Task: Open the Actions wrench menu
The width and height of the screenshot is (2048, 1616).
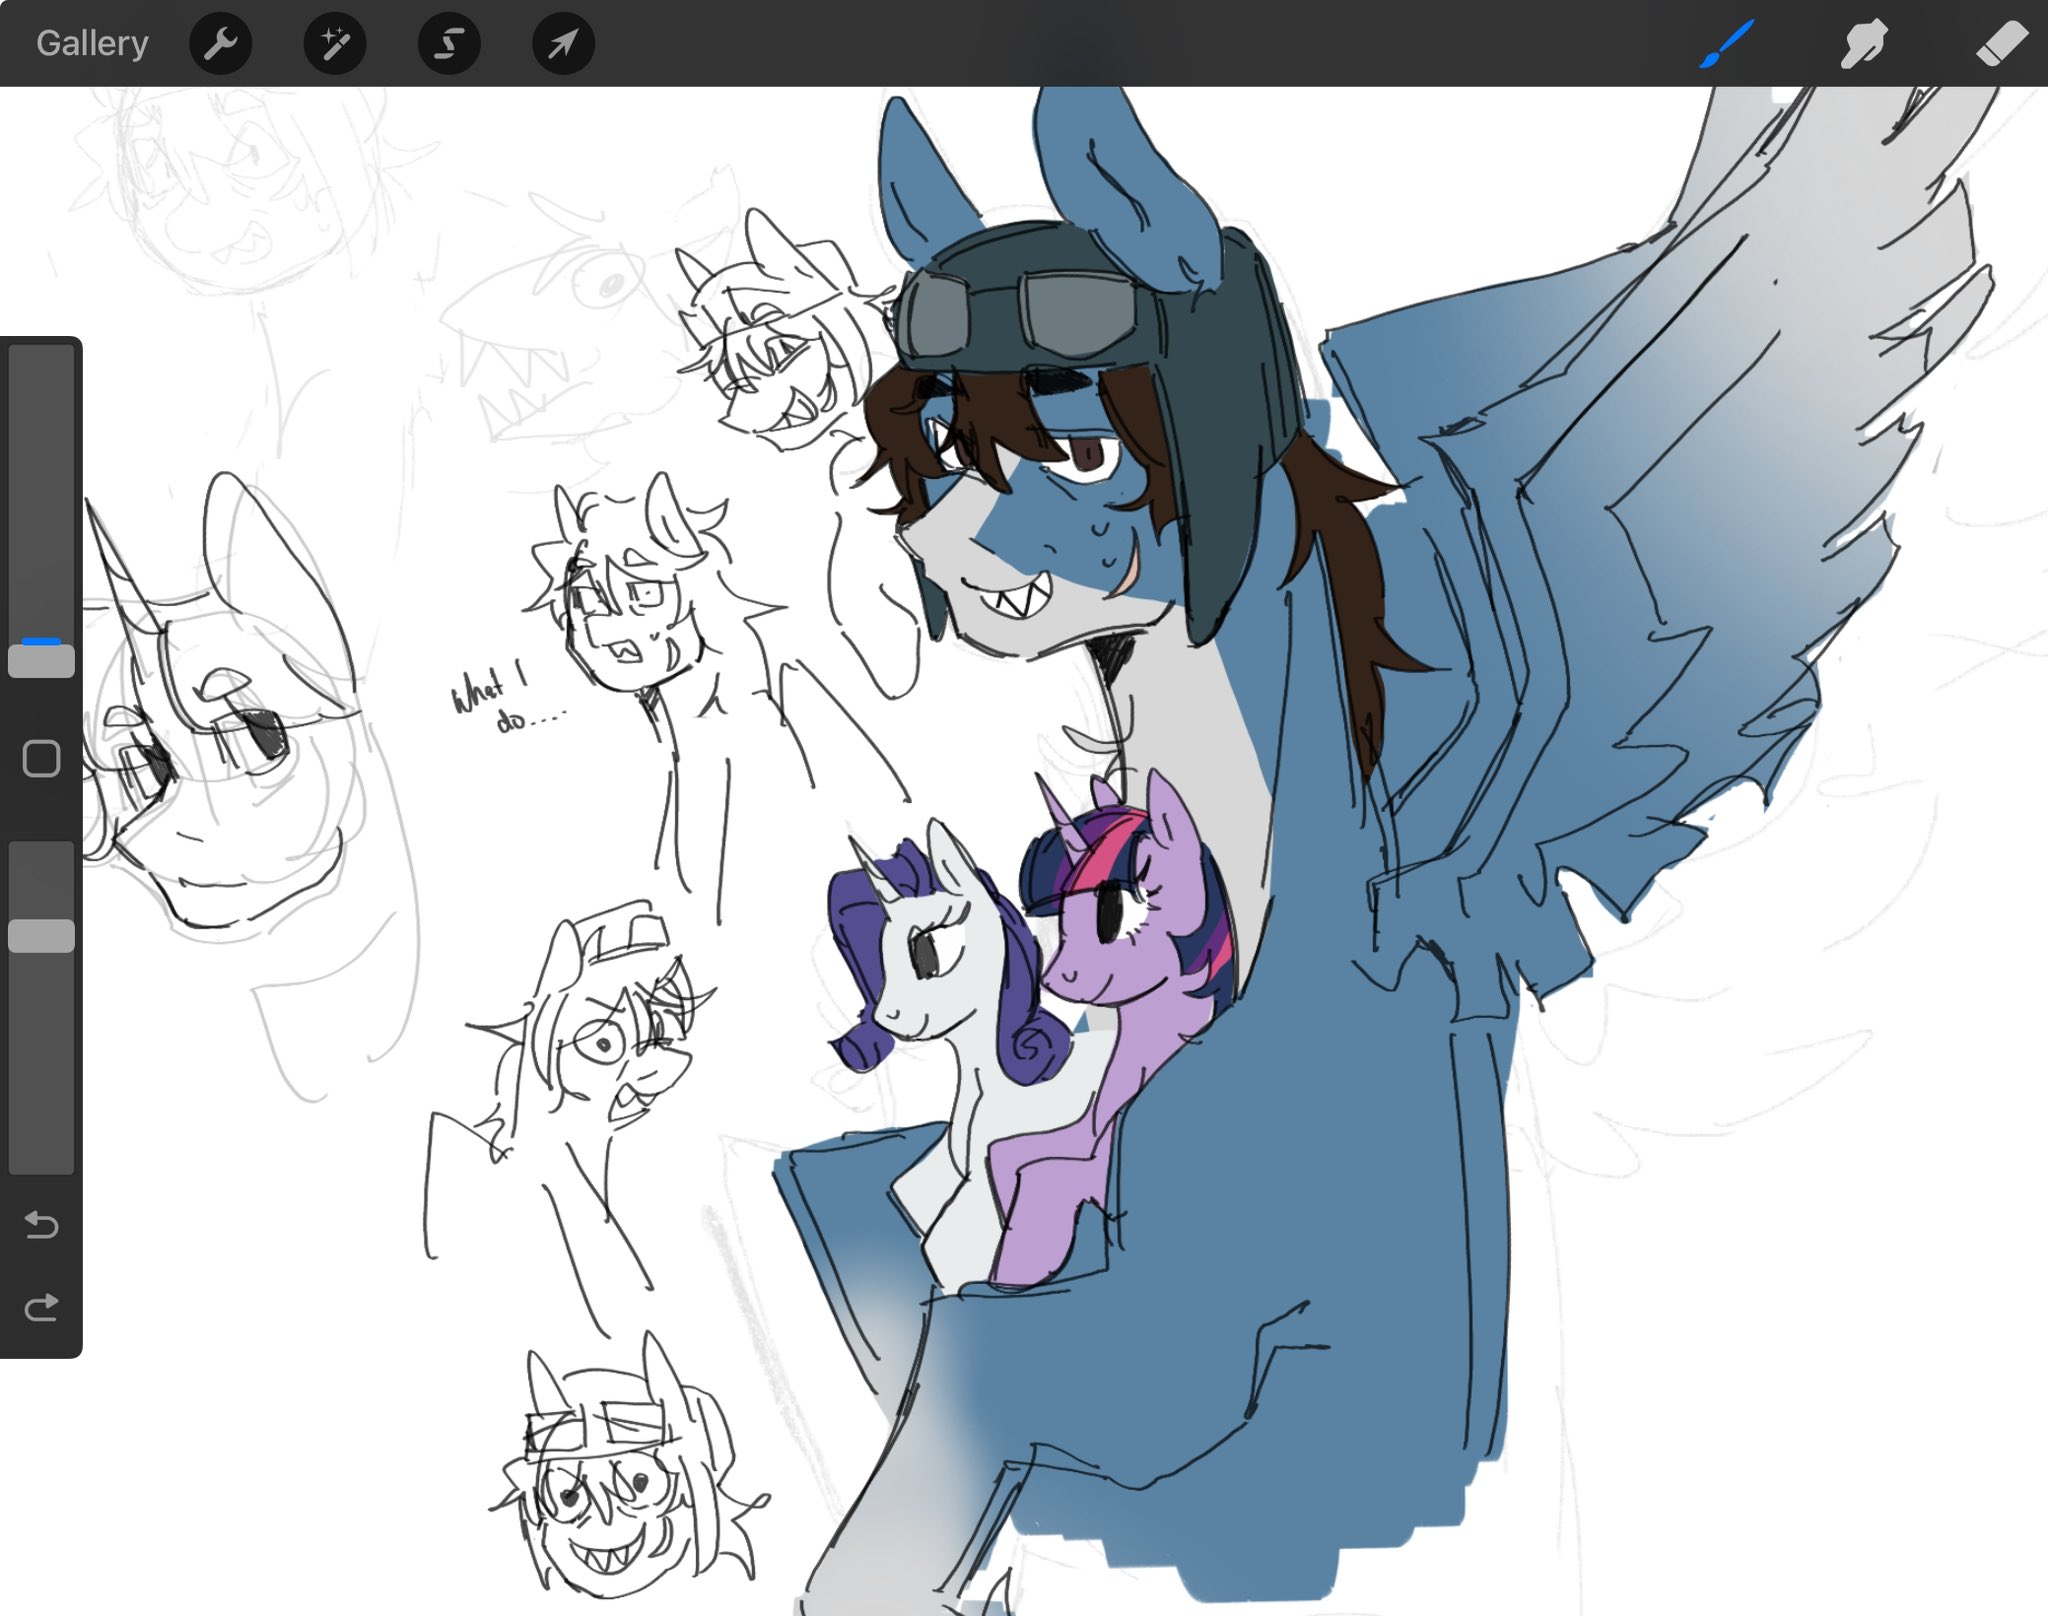Action: [220, 44]
